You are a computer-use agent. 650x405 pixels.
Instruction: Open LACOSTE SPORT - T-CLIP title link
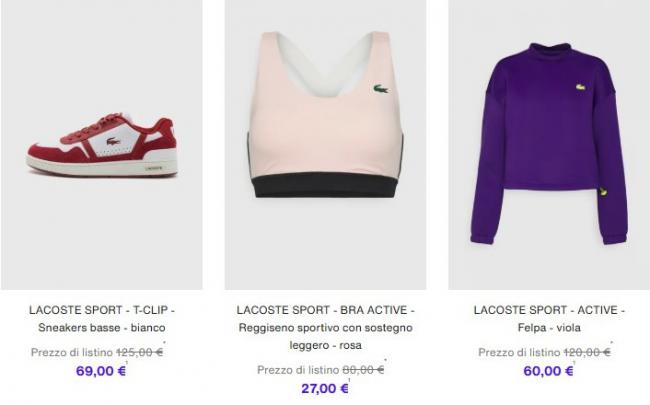(x=102, y=310)
